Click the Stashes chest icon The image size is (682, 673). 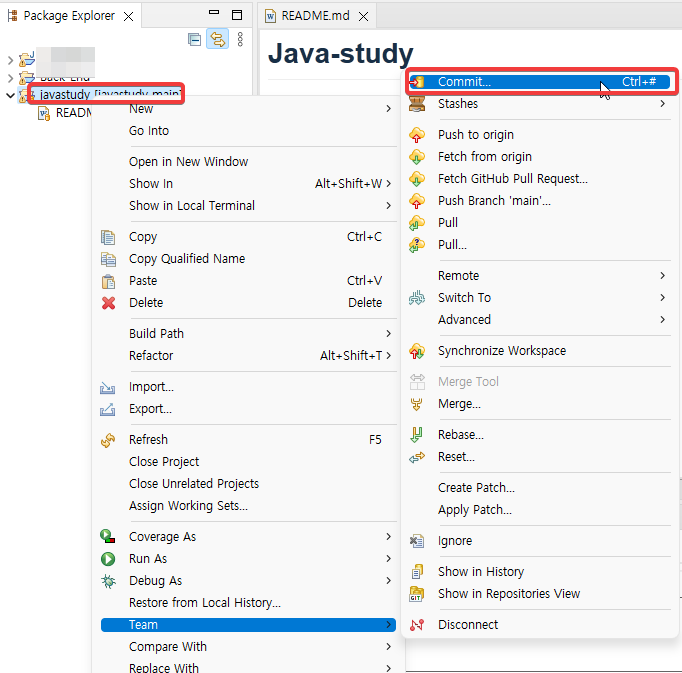417,104
